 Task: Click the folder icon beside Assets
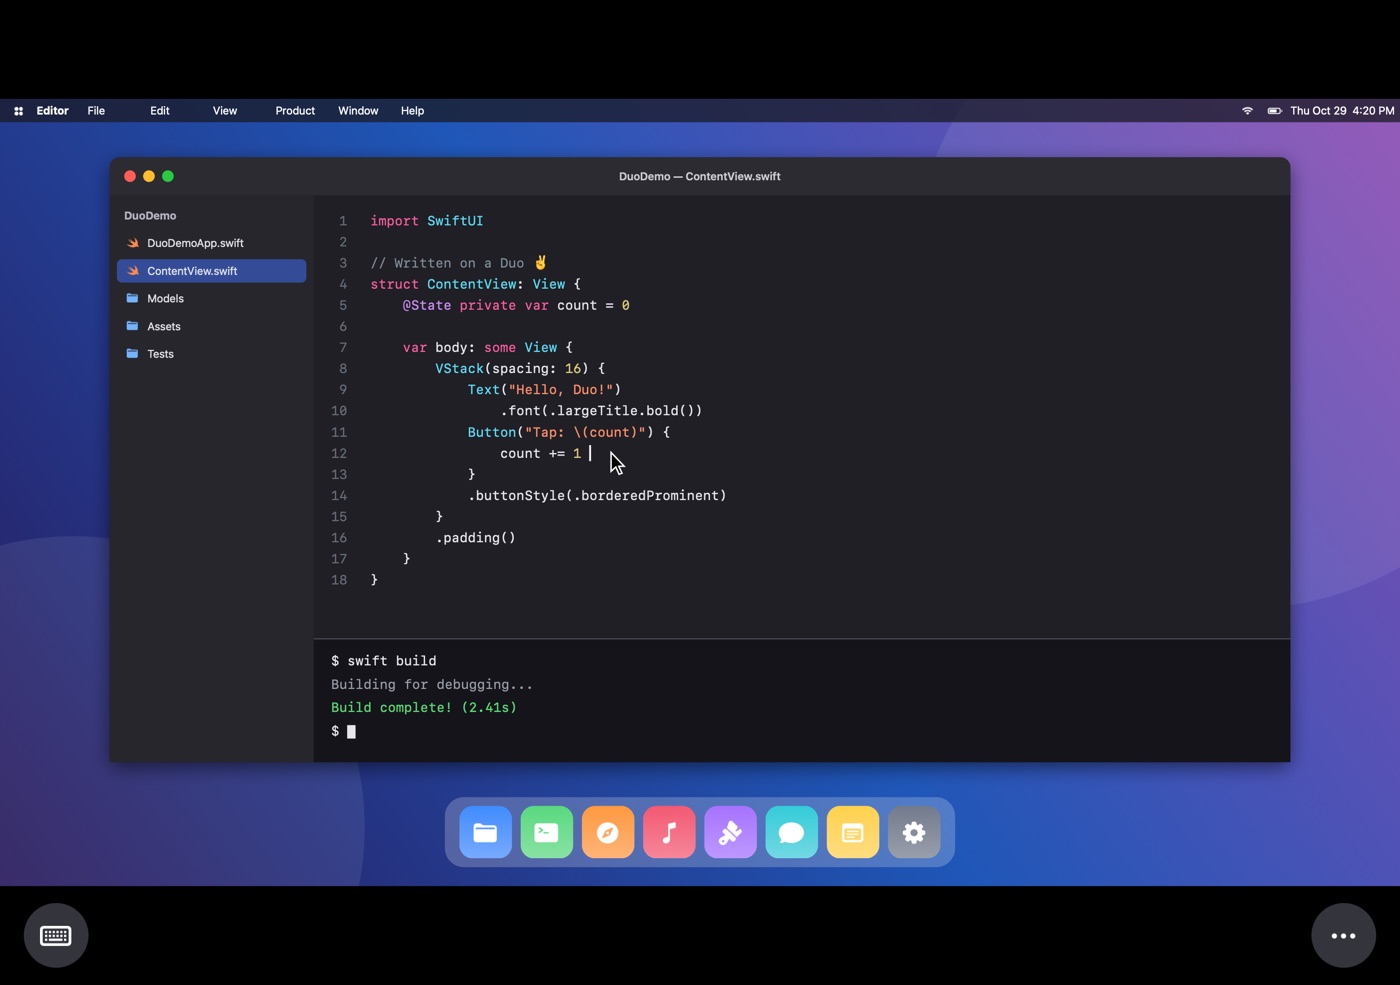[x=132, y=326]
